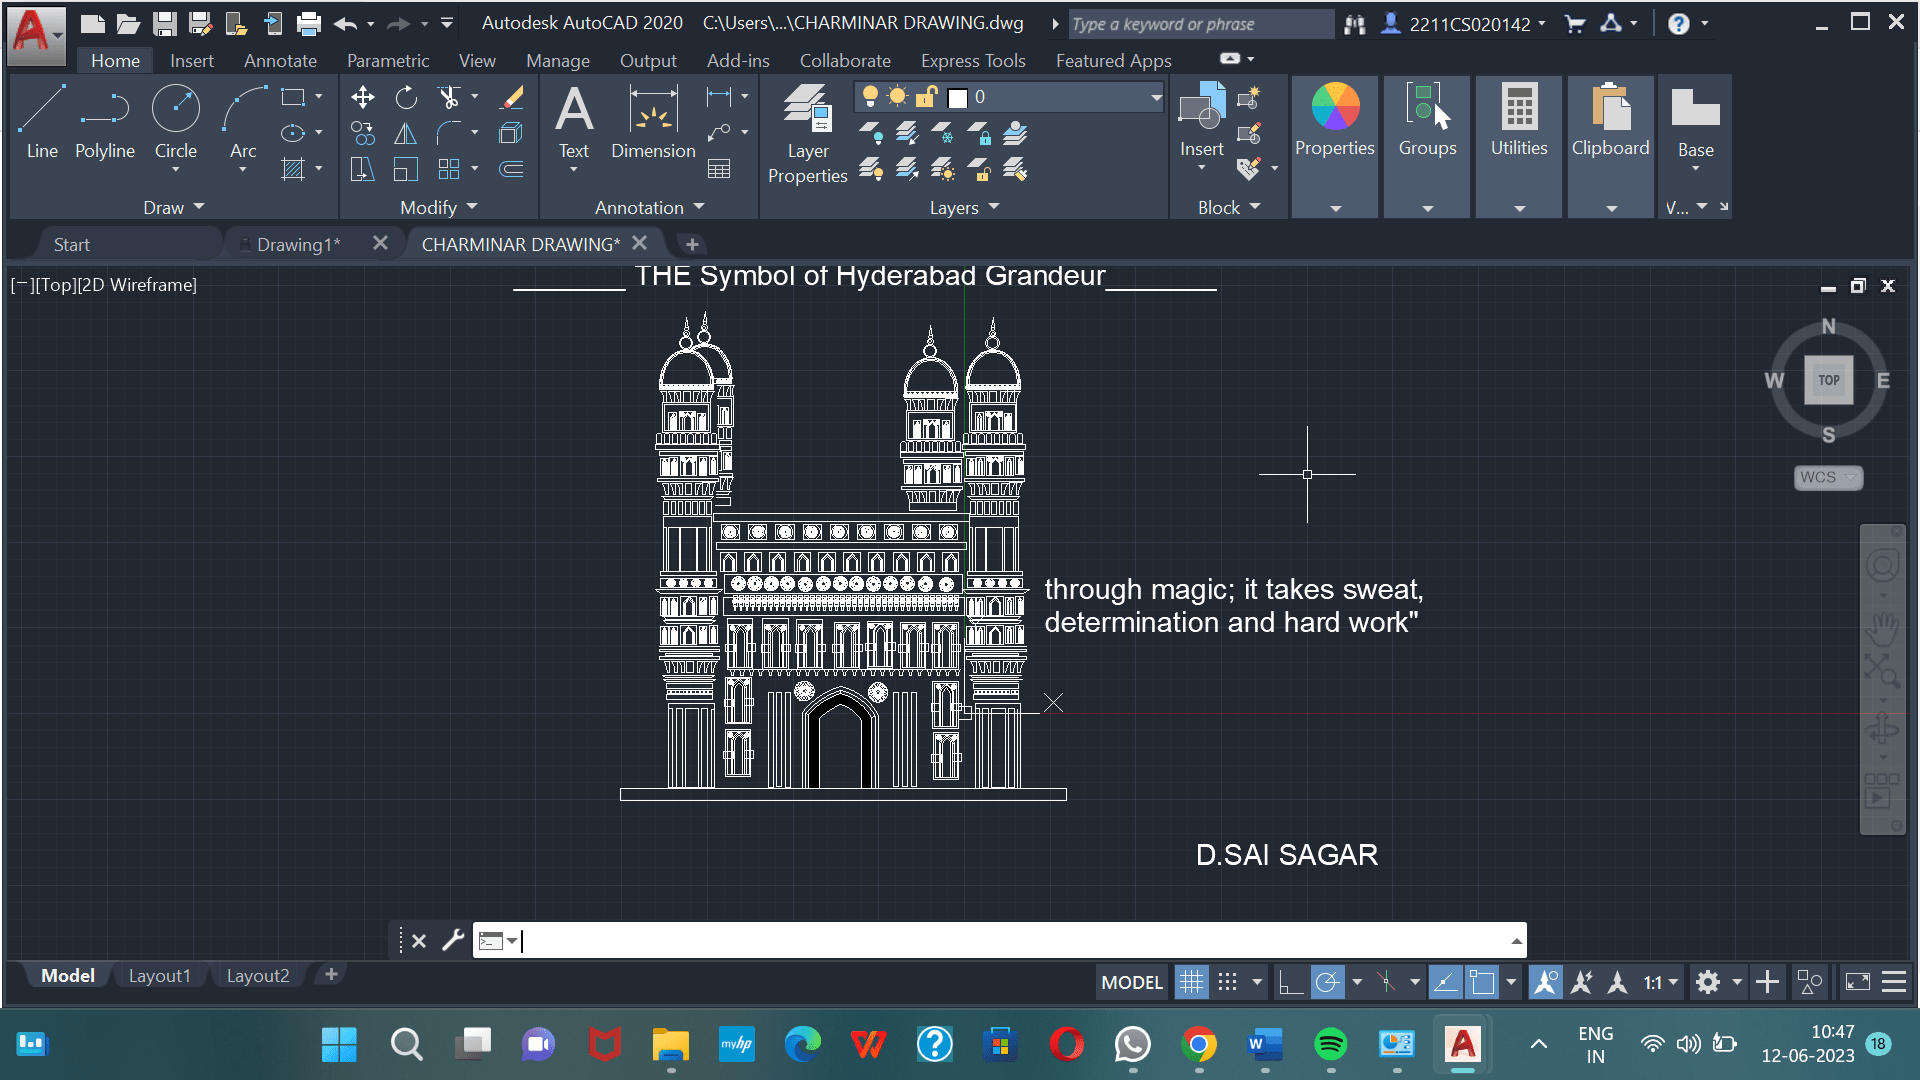Switch to Layout1 tab

(x=159, y=975)
